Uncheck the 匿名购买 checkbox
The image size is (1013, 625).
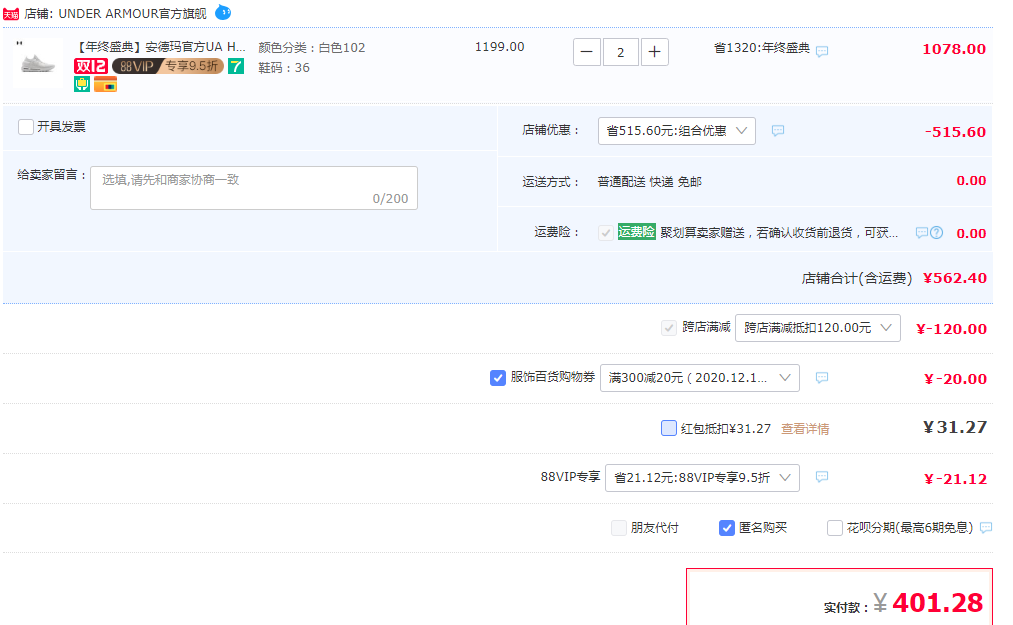point(726,528)
